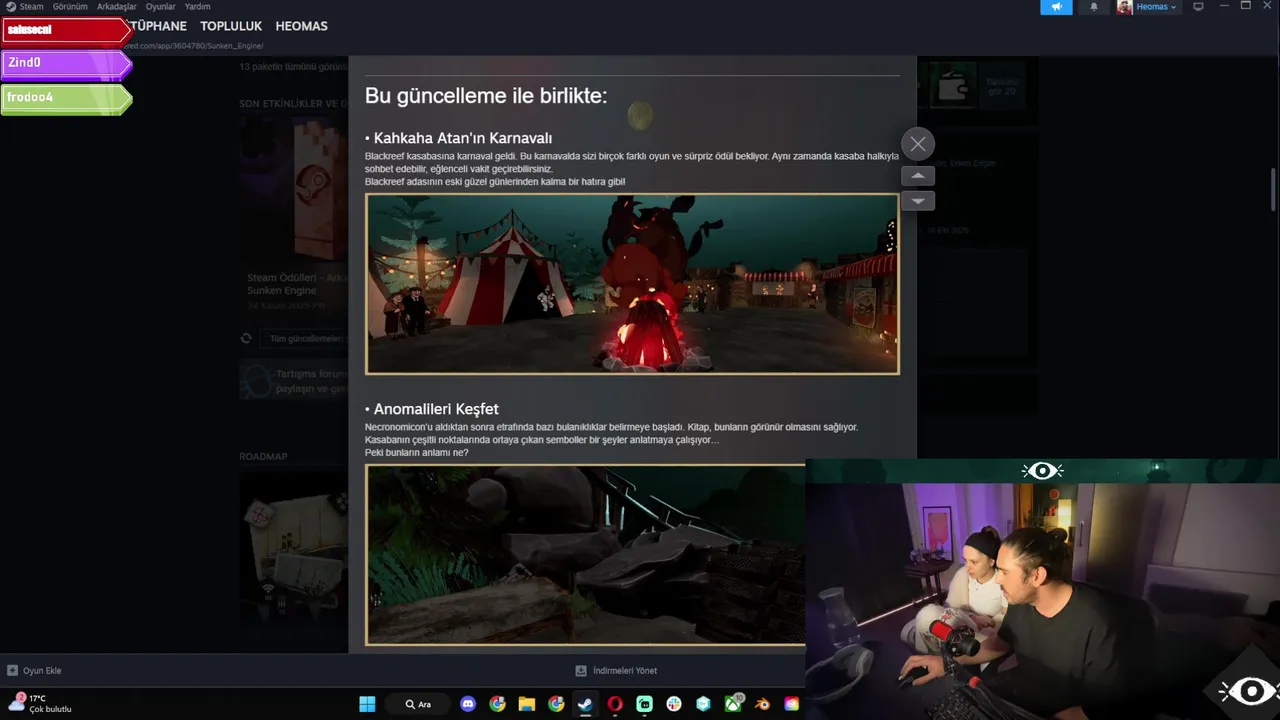
Task: Go to the HEOMAS profile tab
Action: [301, 26]
